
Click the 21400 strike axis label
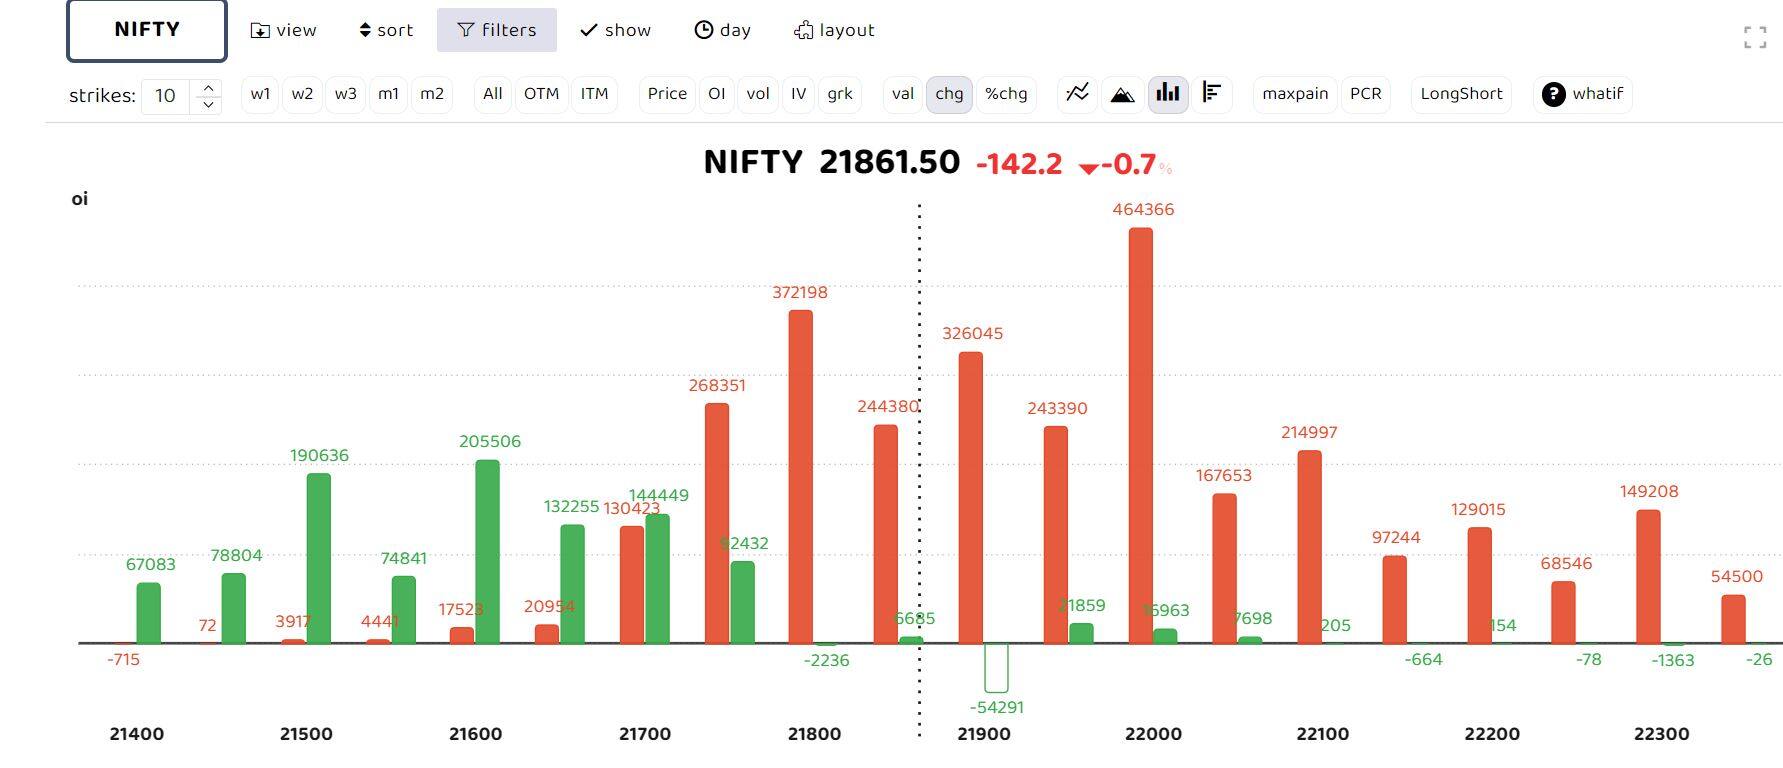tap(137, 734)
